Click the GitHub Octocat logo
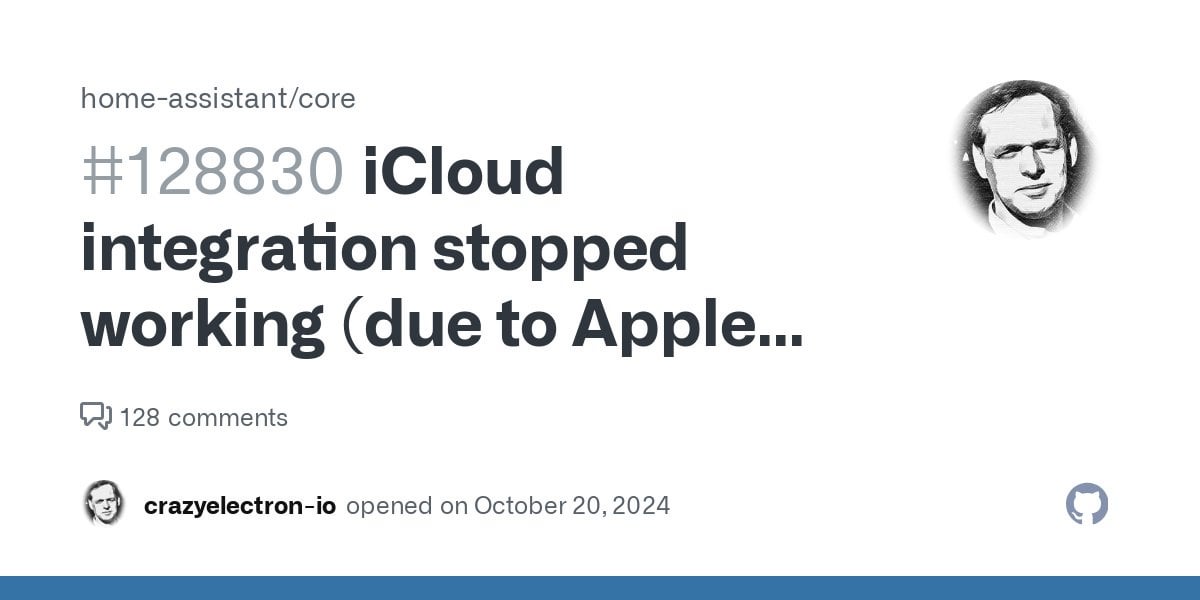This screenshot has height=600, width=1200. (x=1087, y=505)
